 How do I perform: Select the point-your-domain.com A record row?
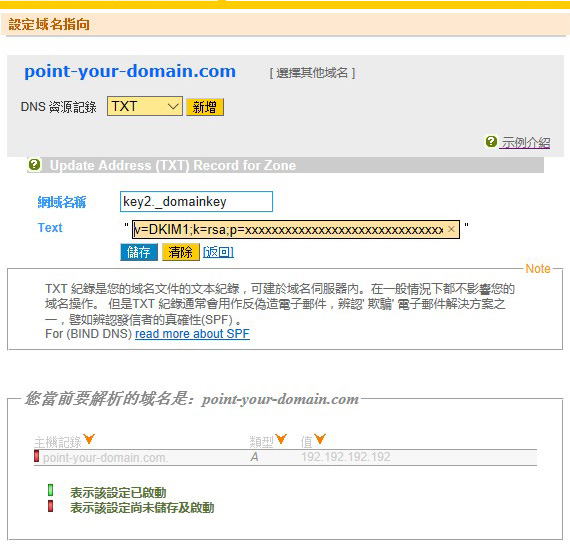point(285,457)
